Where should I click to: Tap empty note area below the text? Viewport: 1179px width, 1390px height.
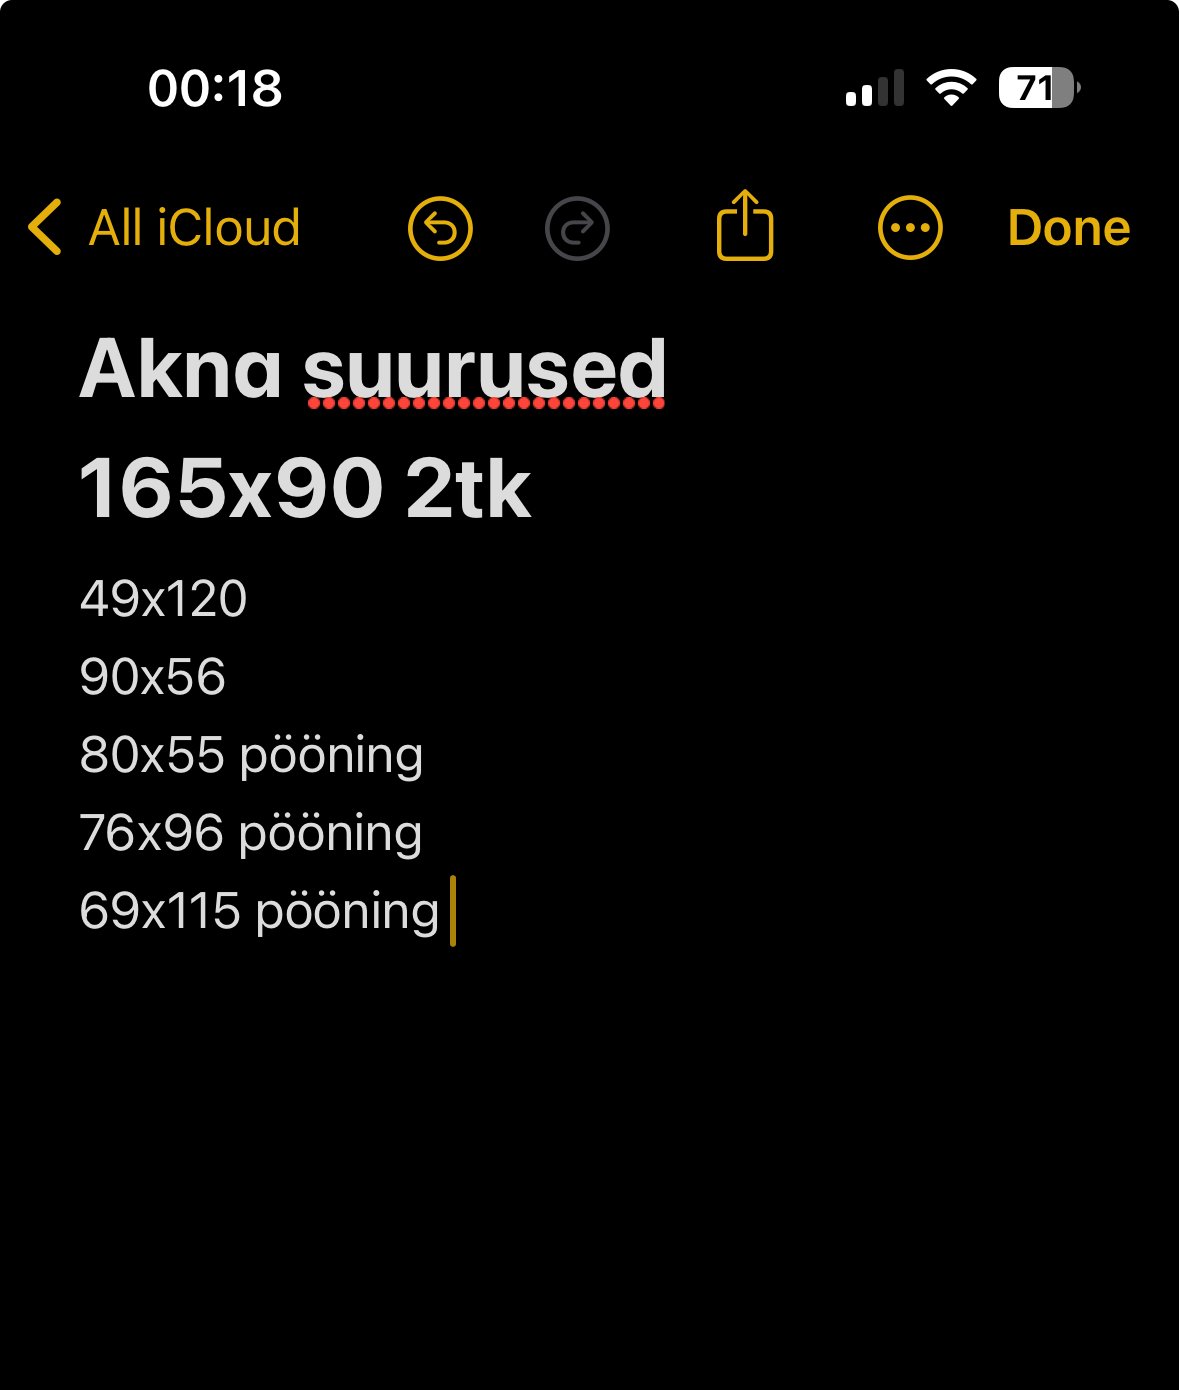pos(589,1150)
